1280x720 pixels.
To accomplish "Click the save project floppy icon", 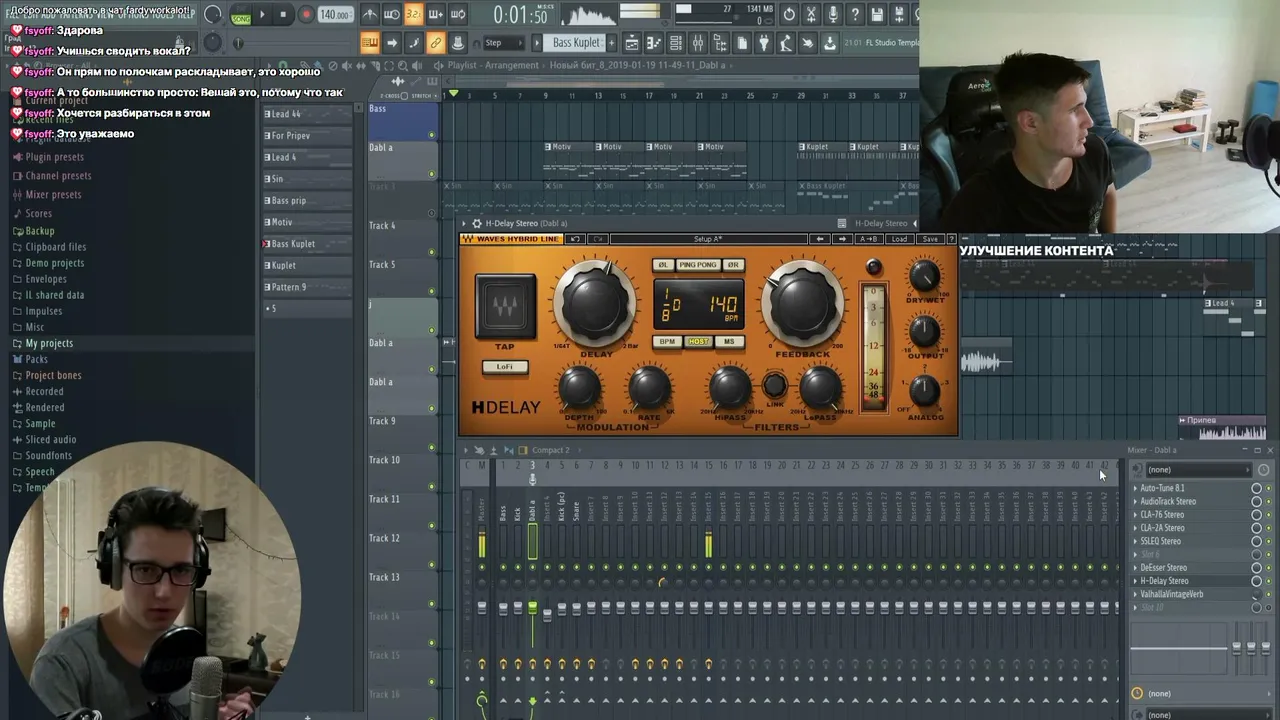I will click(877, 15).
